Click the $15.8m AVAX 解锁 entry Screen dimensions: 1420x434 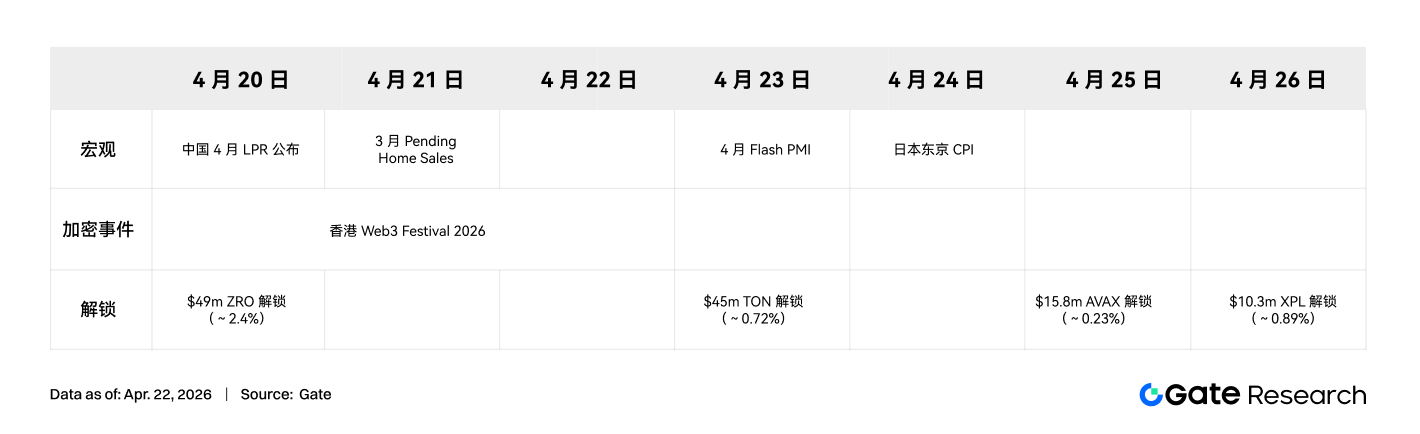pos(1093,309)
